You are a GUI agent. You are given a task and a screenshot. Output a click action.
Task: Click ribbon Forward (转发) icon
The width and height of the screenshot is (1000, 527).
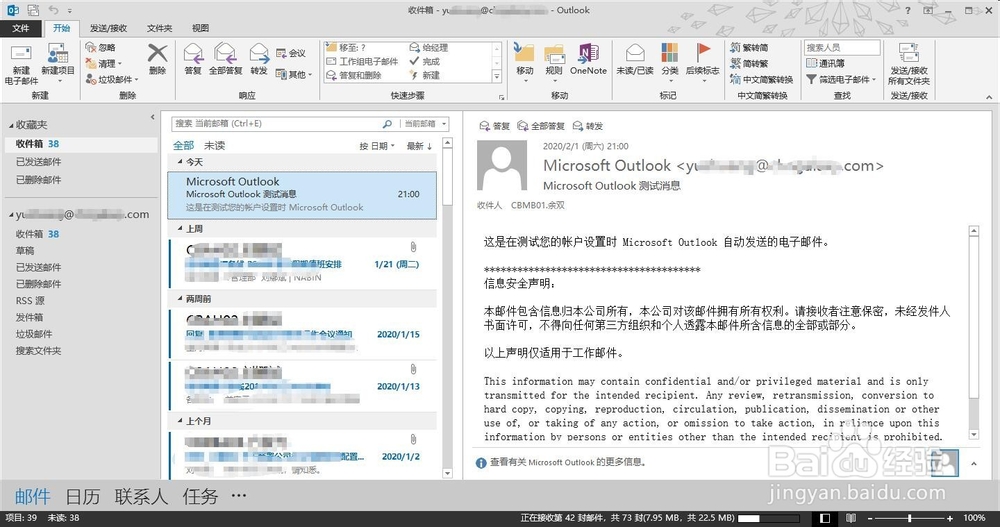click(x=259, y=53)
